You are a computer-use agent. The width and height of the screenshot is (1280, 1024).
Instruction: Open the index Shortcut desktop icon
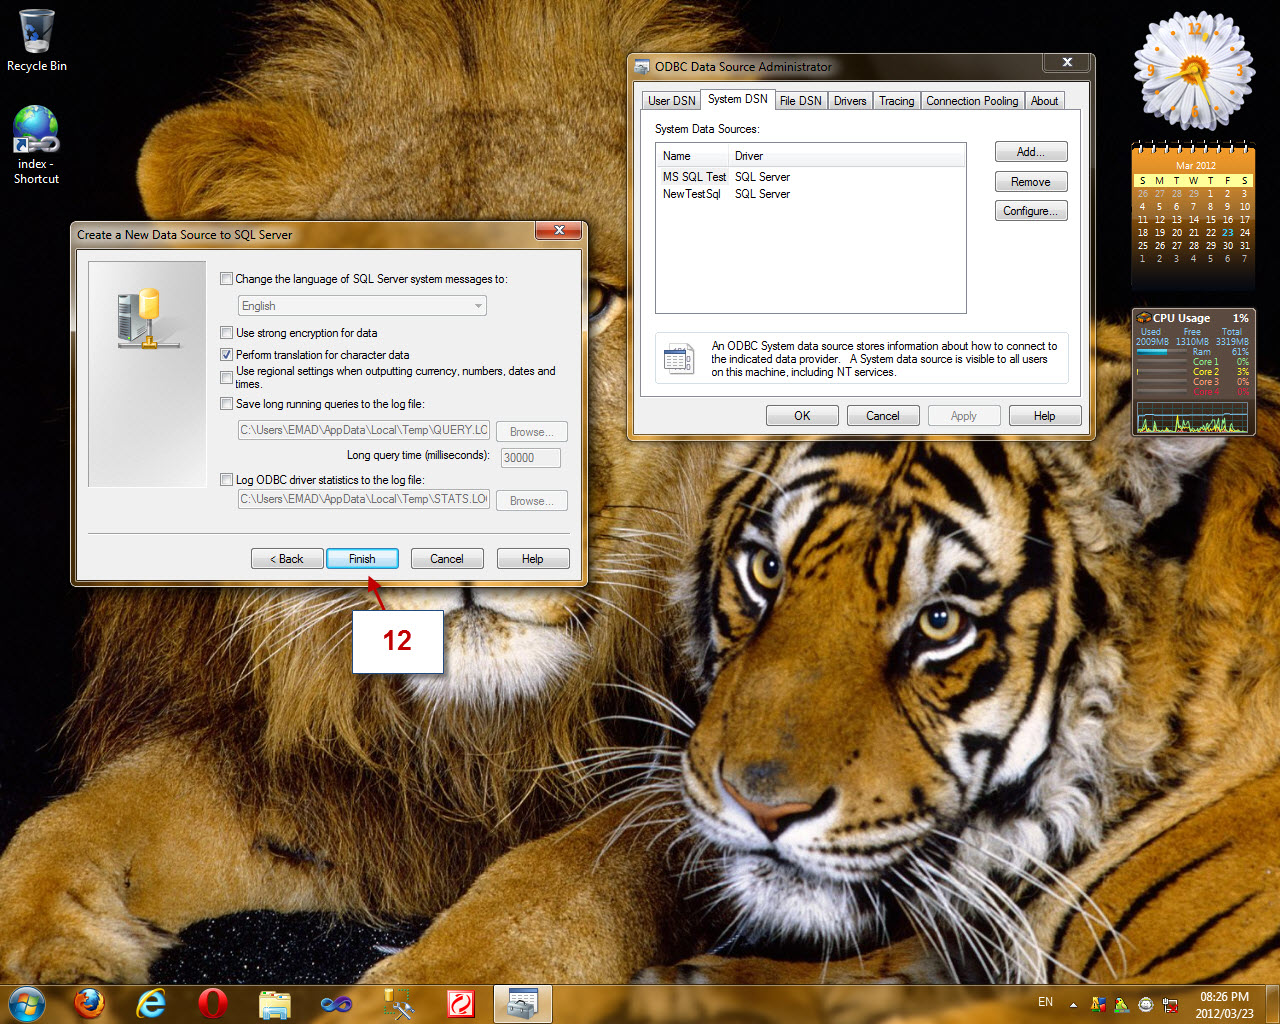(x=36, y=145)
